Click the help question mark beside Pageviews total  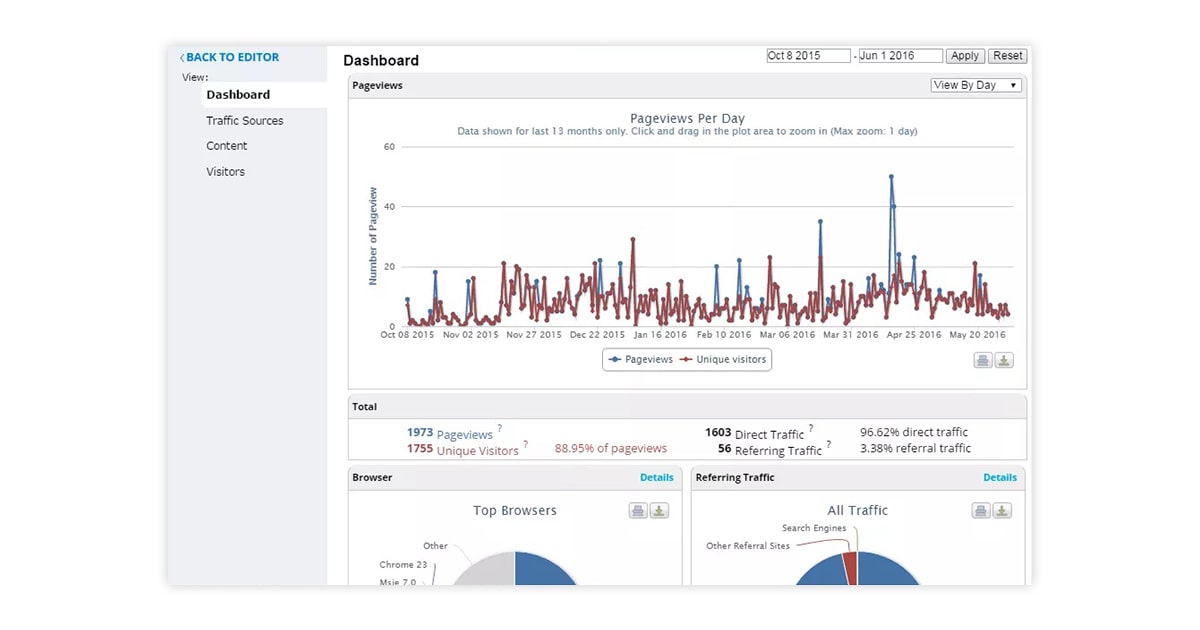click(x=499, y=429)
